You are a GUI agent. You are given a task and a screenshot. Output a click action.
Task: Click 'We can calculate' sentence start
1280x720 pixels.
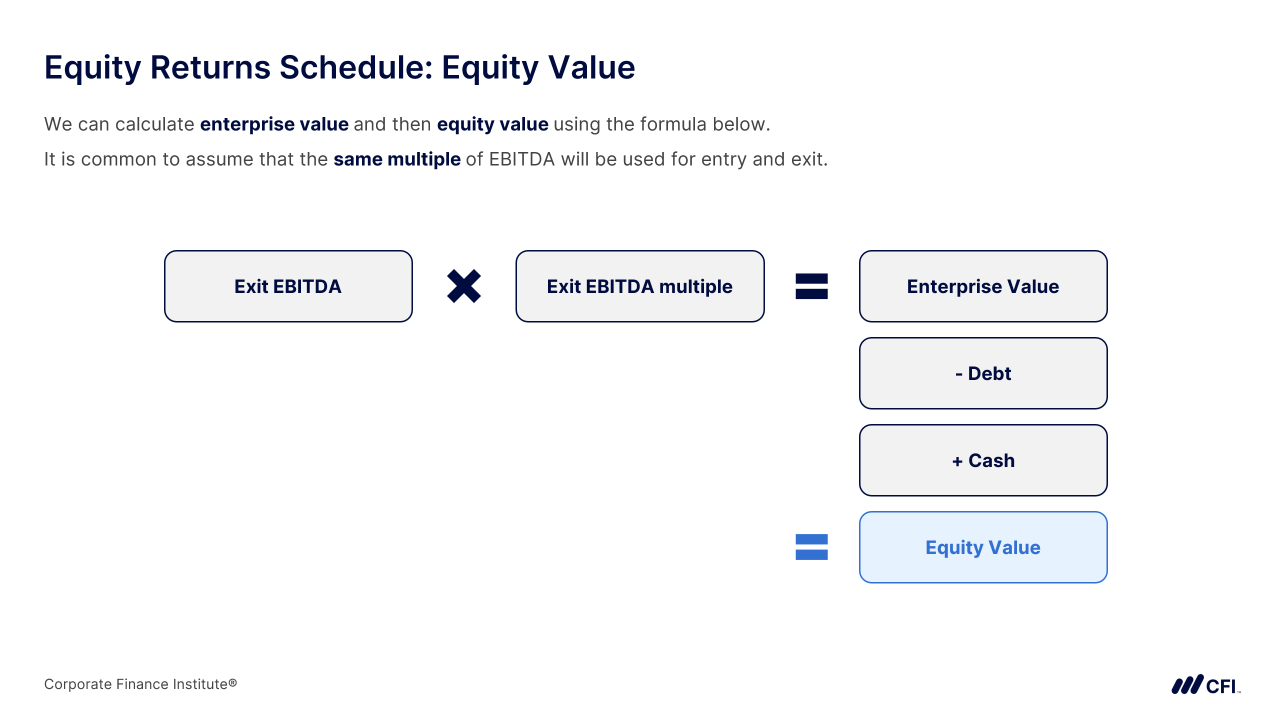119,125
